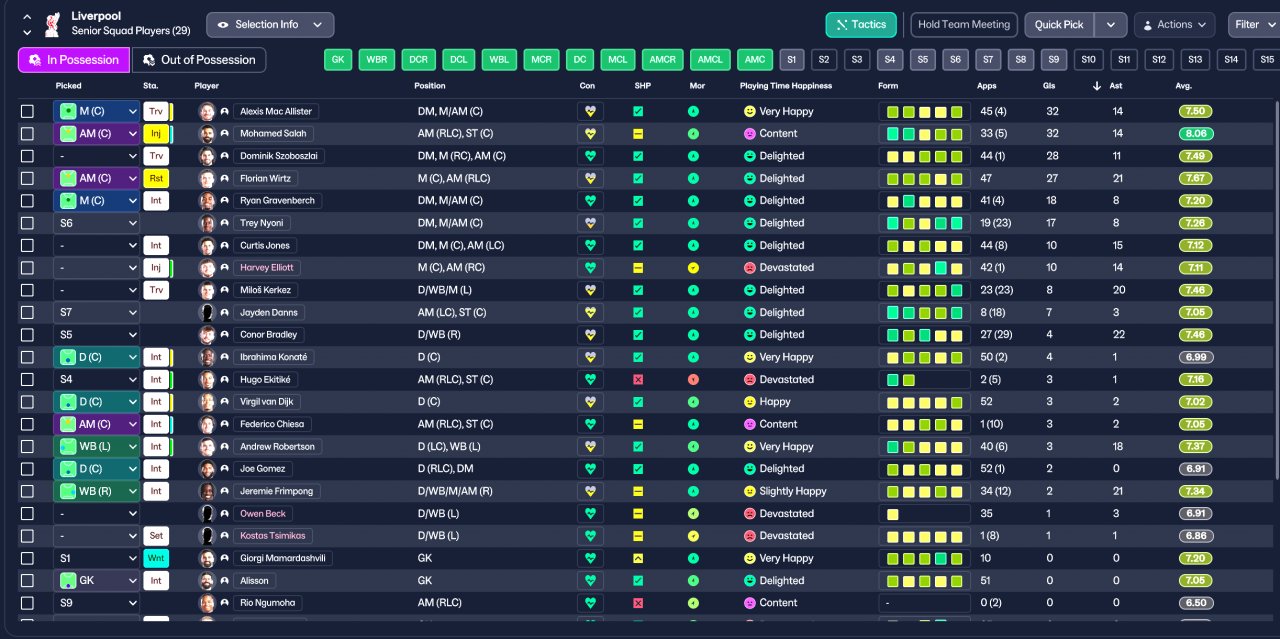
Task: Check the box for Rio Ngumoha
Action: point(27,603)
